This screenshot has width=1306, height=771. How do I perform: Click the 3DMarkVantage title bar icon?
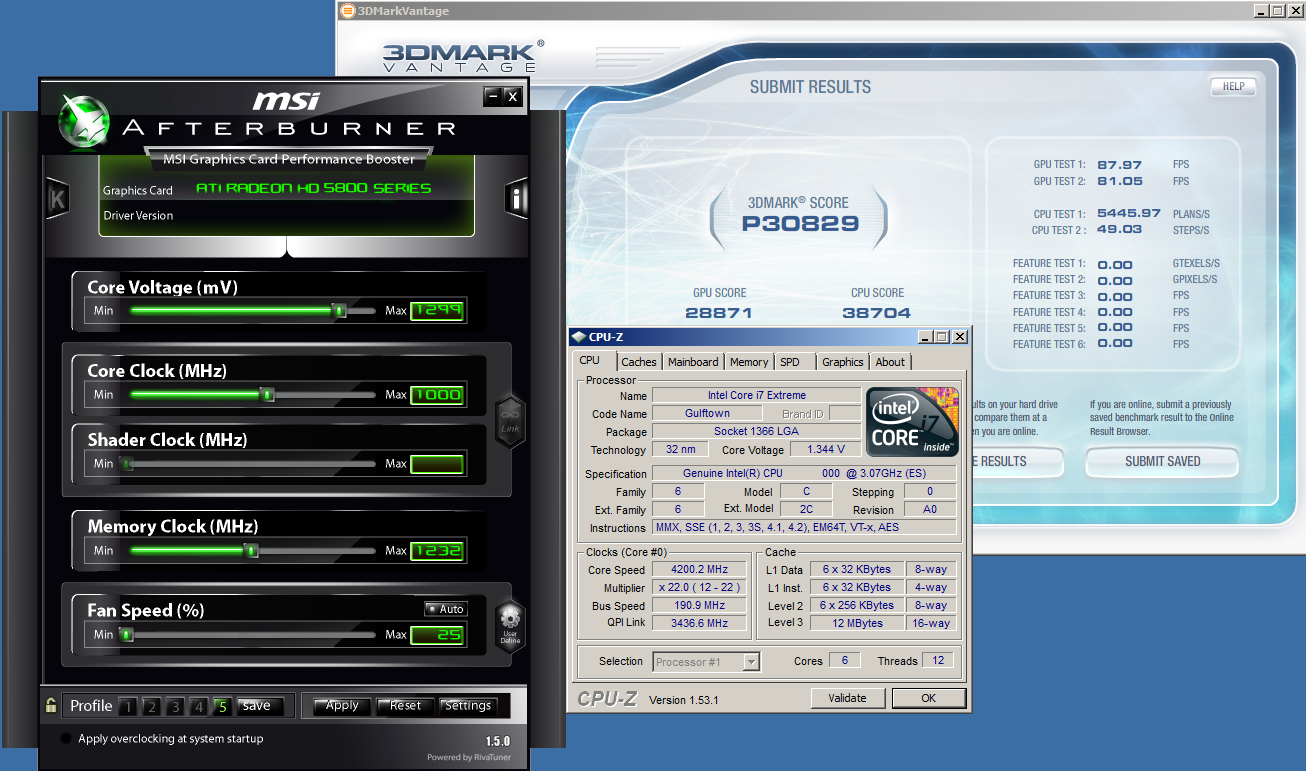348,11
